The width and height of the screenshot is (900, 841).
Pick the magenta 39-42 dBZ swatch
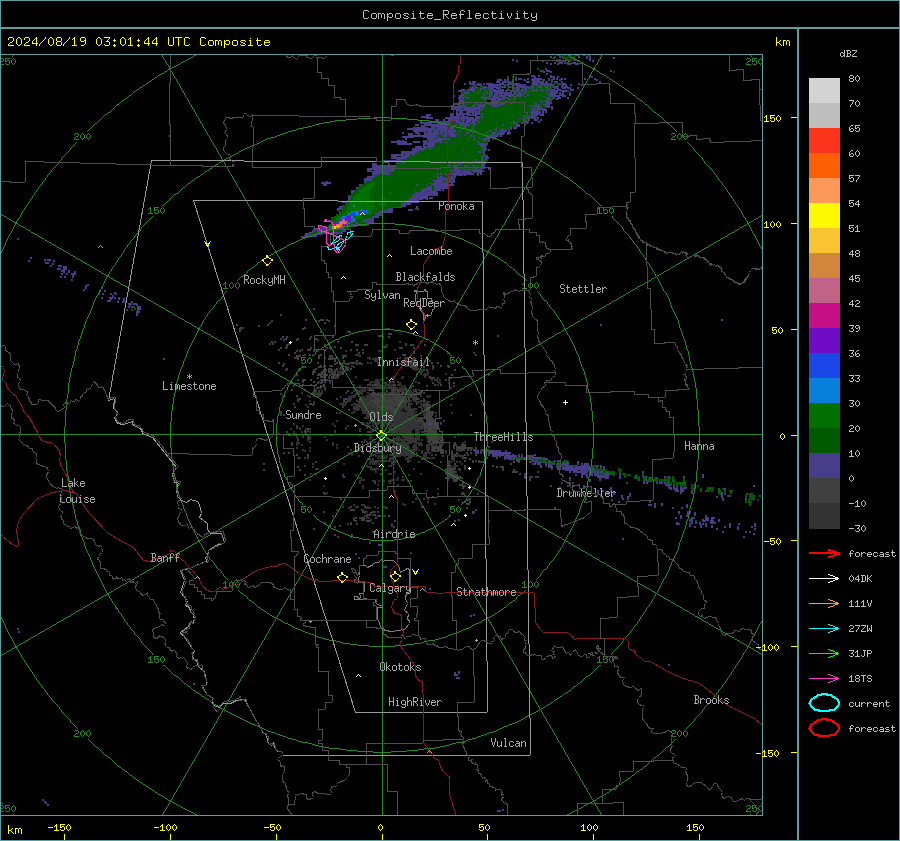coord(824,316)
